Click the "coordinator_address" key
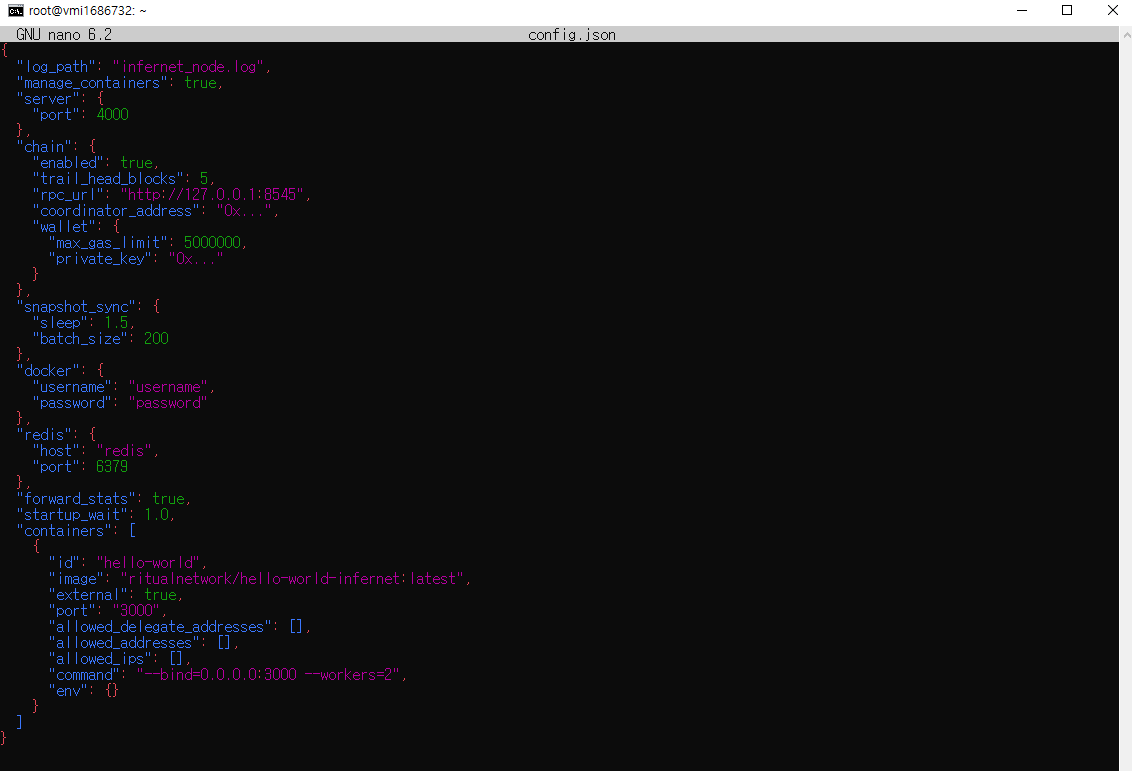Image resolution: width=1132 pixels, height=771 pixels. 116,211
